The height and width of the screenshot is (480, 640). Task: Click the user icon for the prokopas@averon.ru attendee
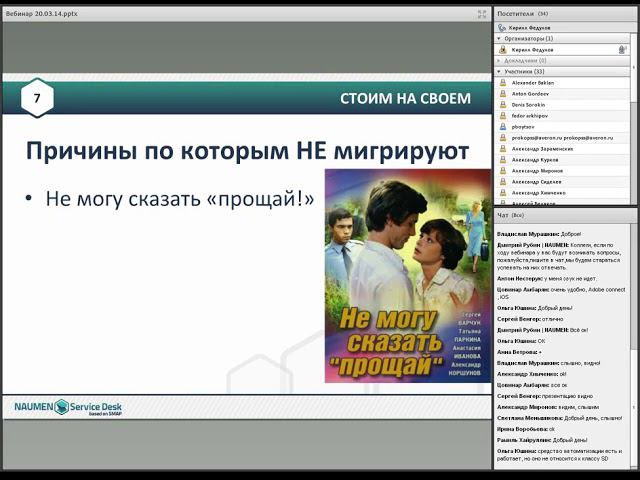point(503,138)
